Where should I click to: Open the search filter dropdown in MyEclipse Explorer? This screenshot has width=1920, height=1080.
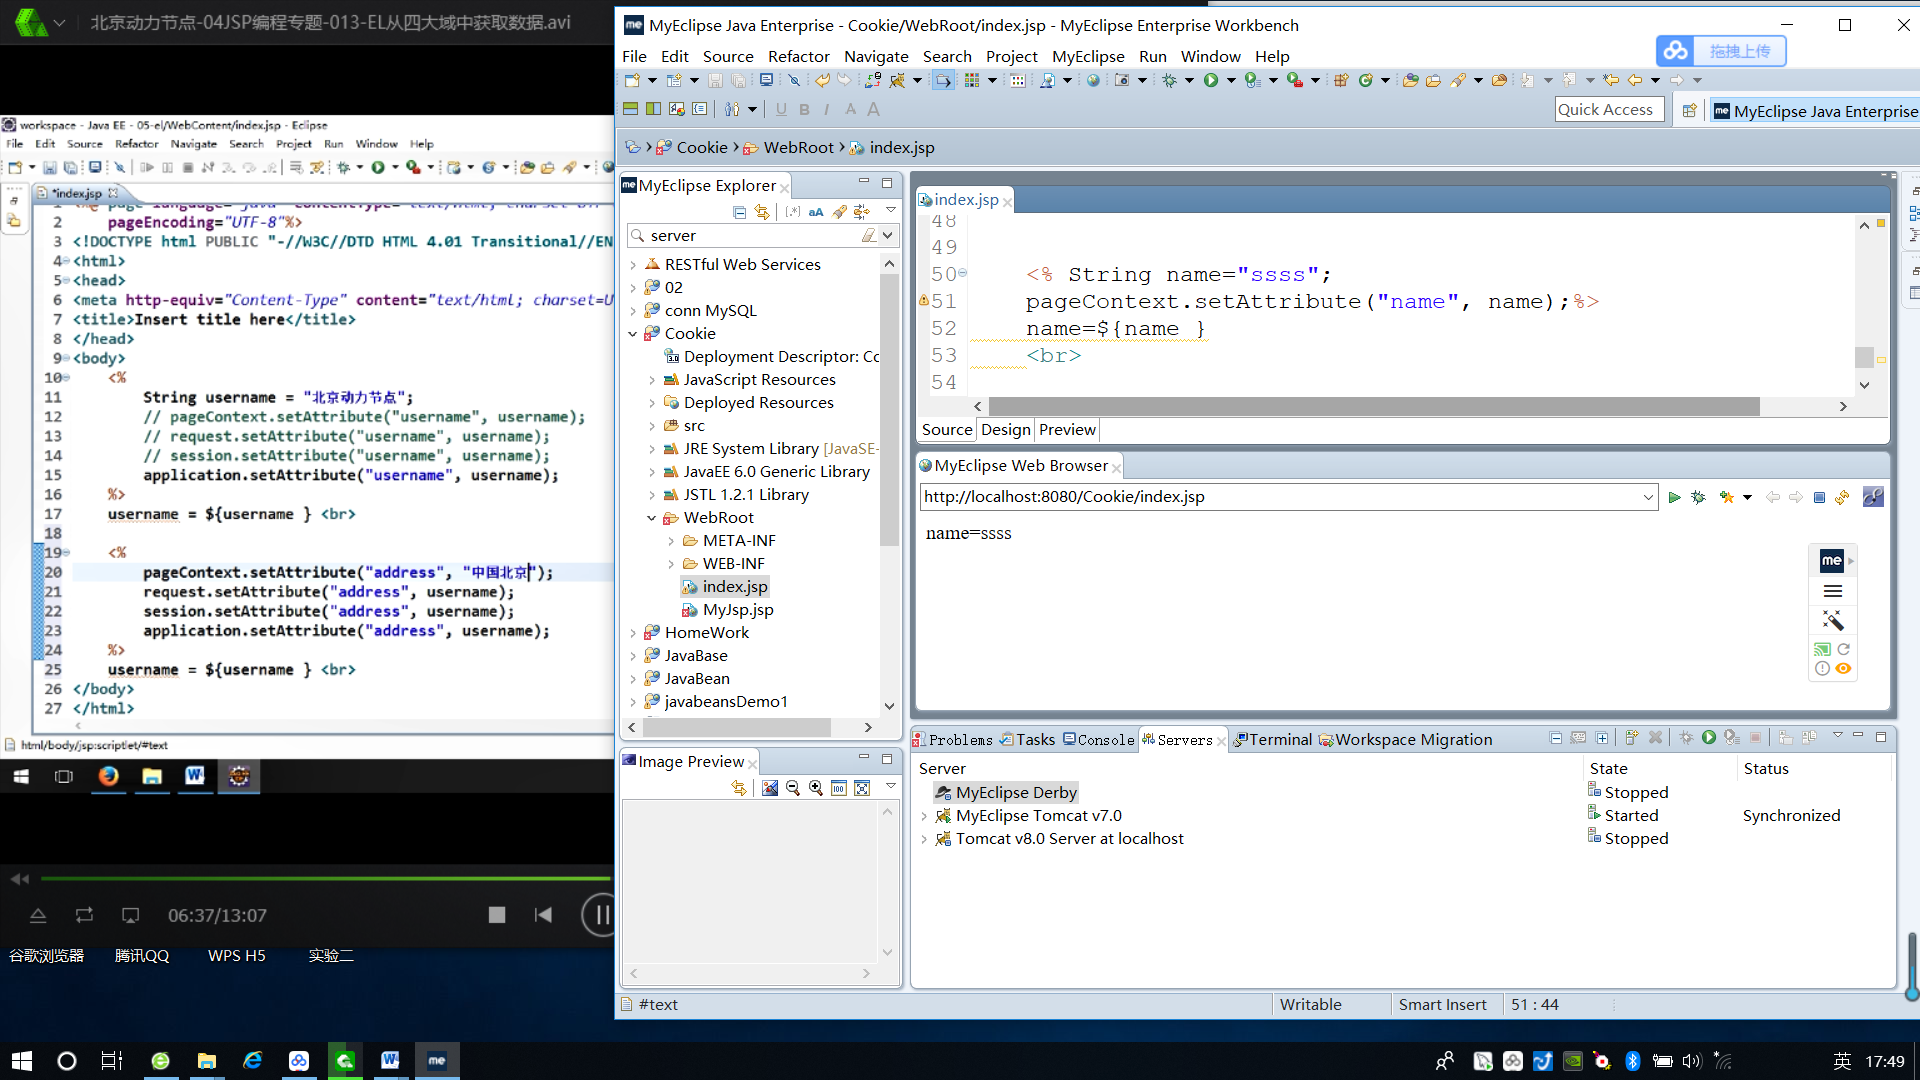click(x=887, y=236)
